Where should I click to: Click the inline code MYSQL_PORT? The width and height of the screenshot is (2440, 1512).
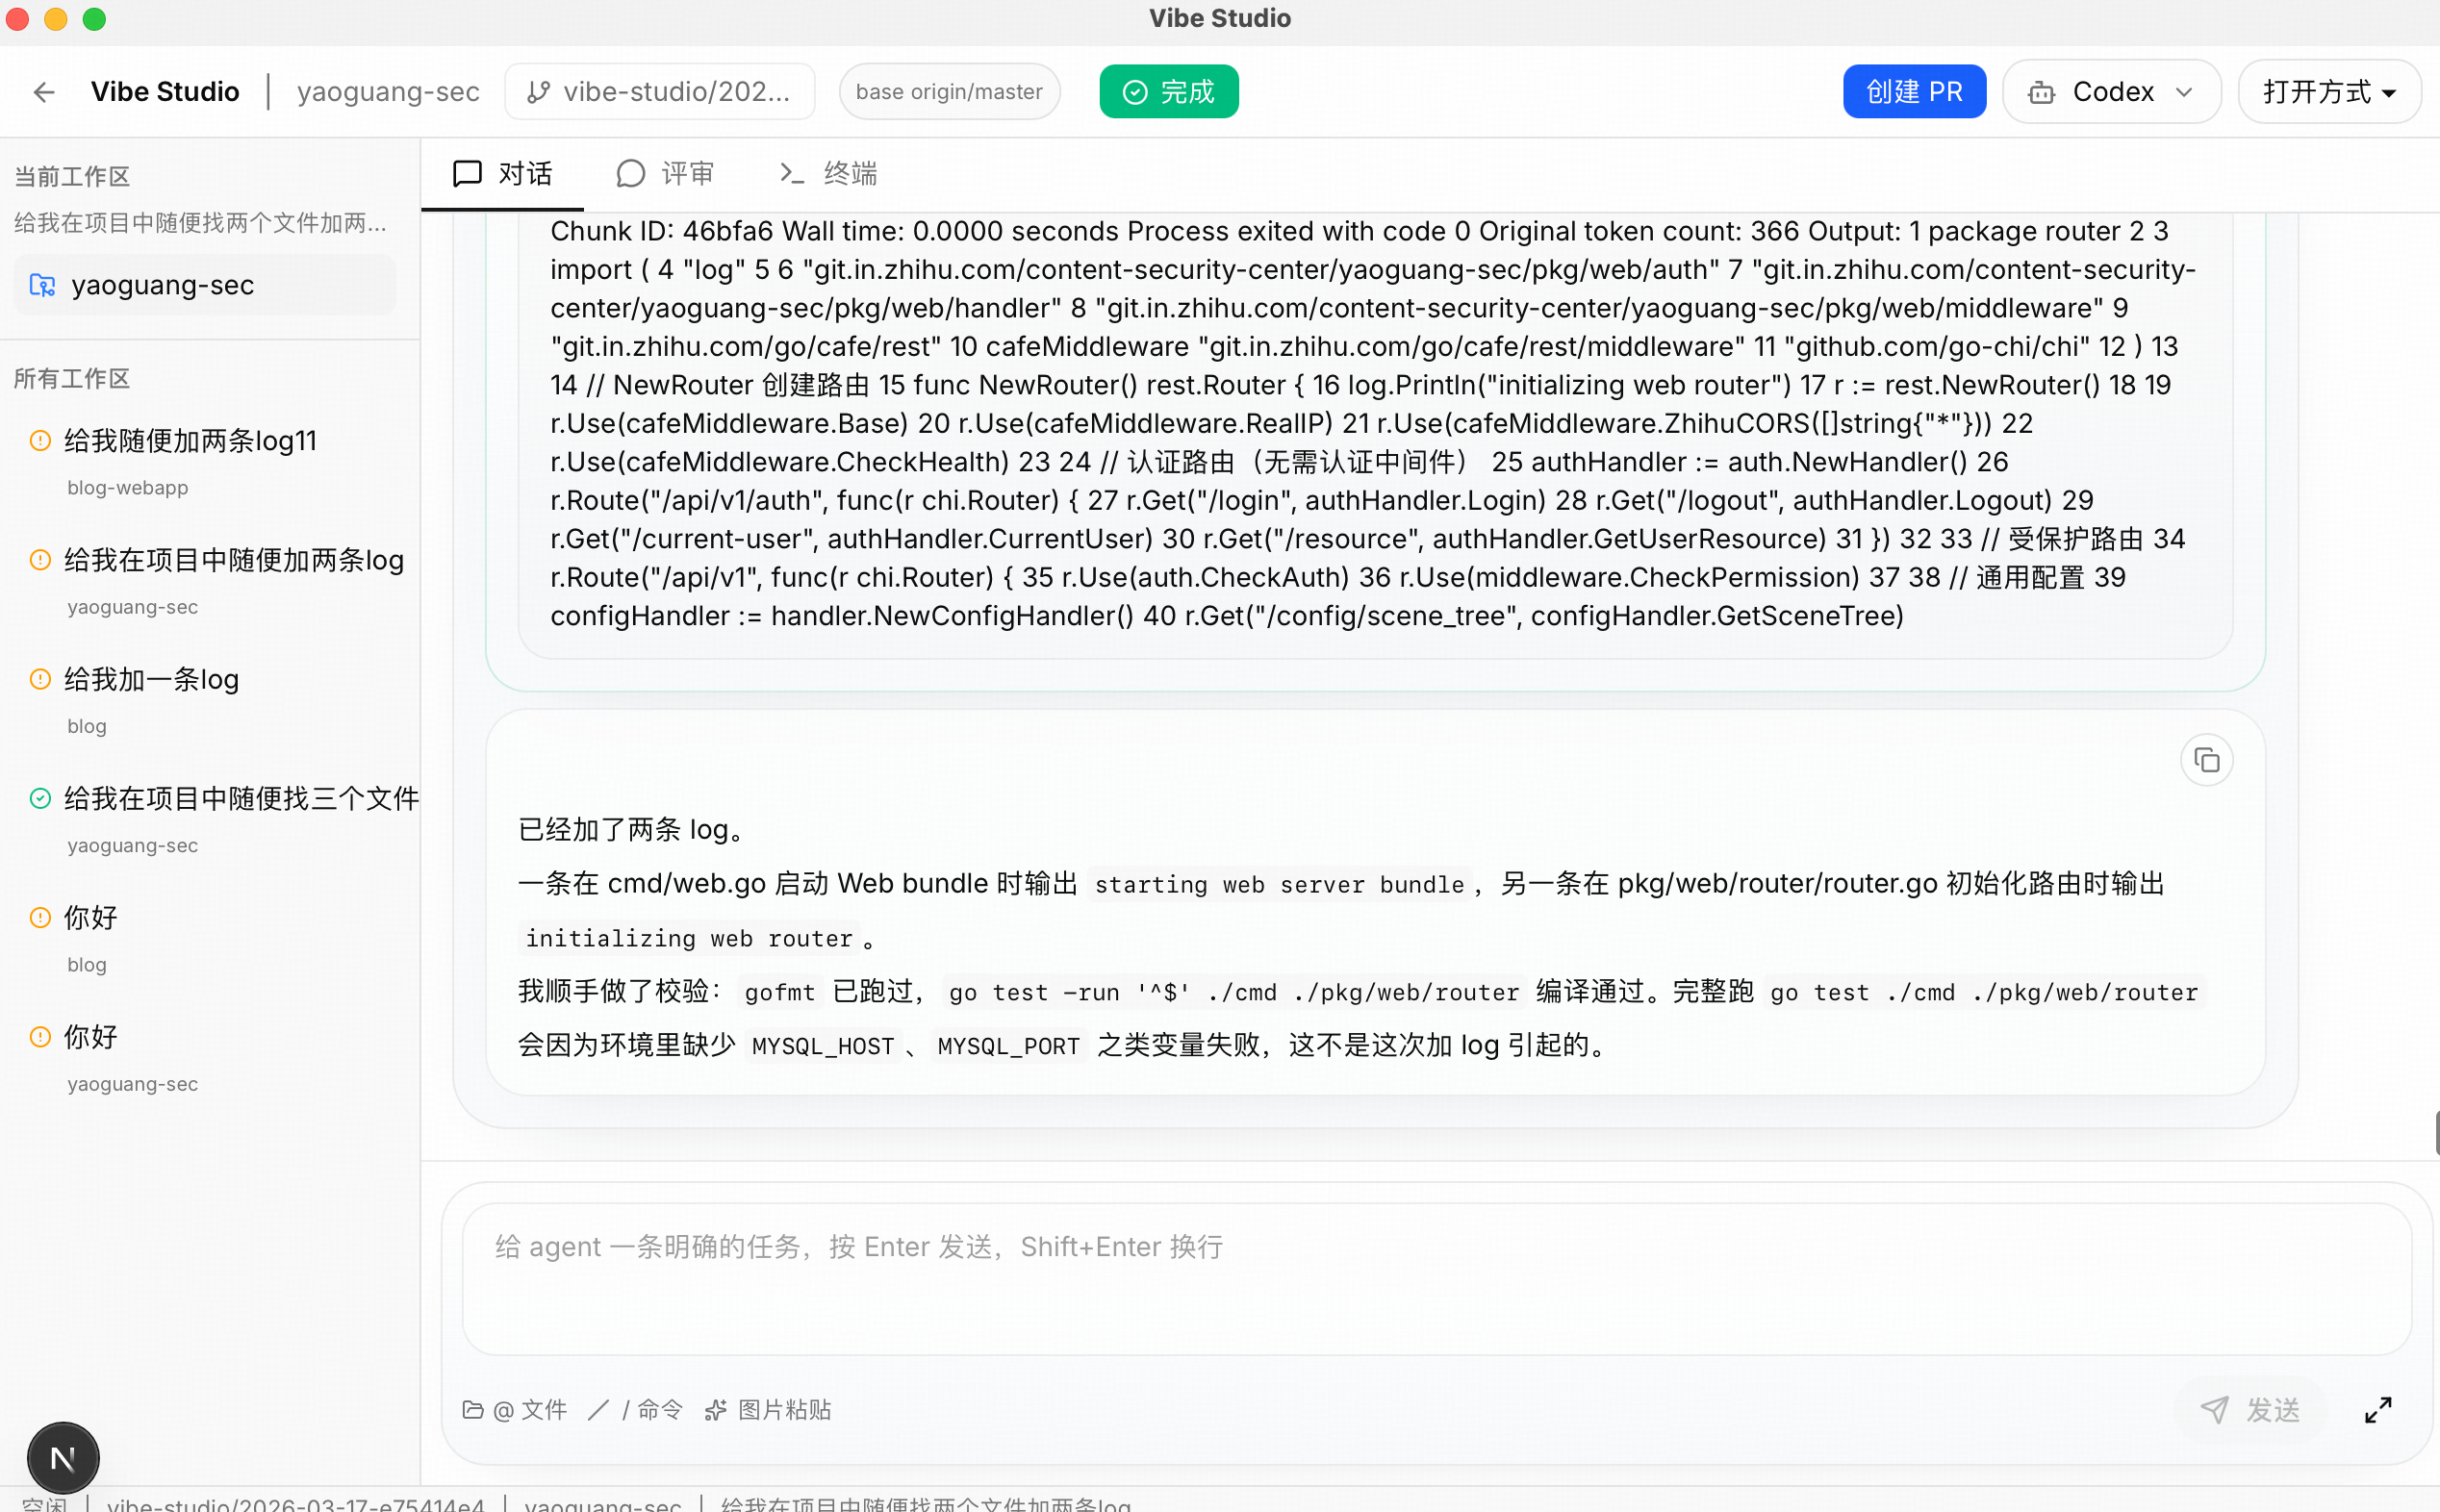(x=1008, y=1047)
